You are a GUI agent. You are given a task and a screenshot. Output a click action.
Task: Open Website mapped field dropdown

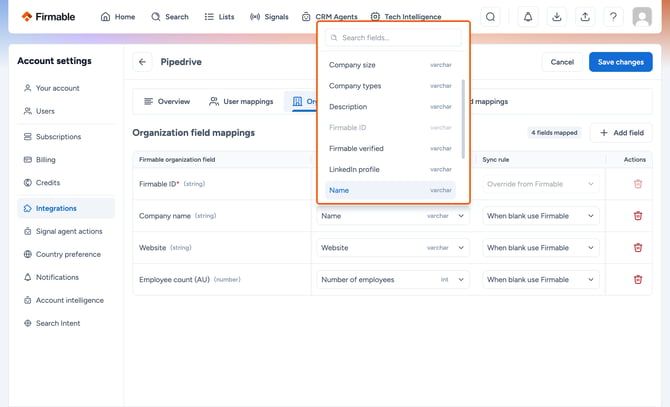point(393,248)
